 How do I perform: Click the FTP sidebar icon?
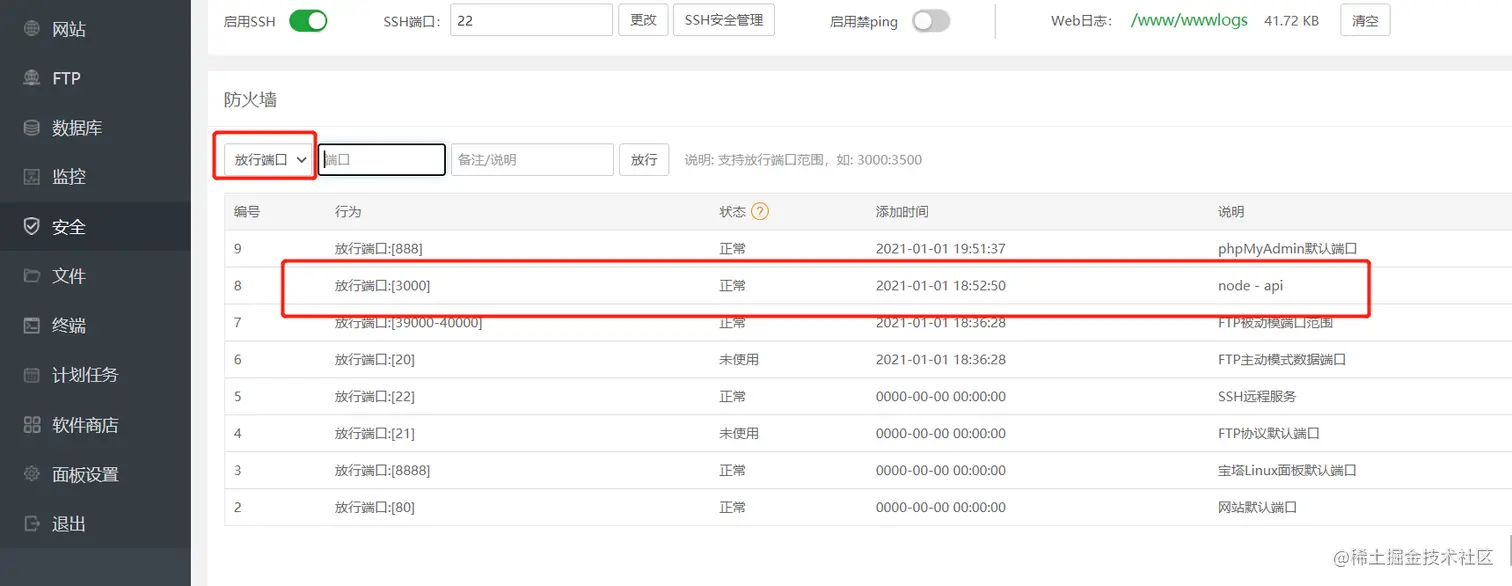click(32, 78)
